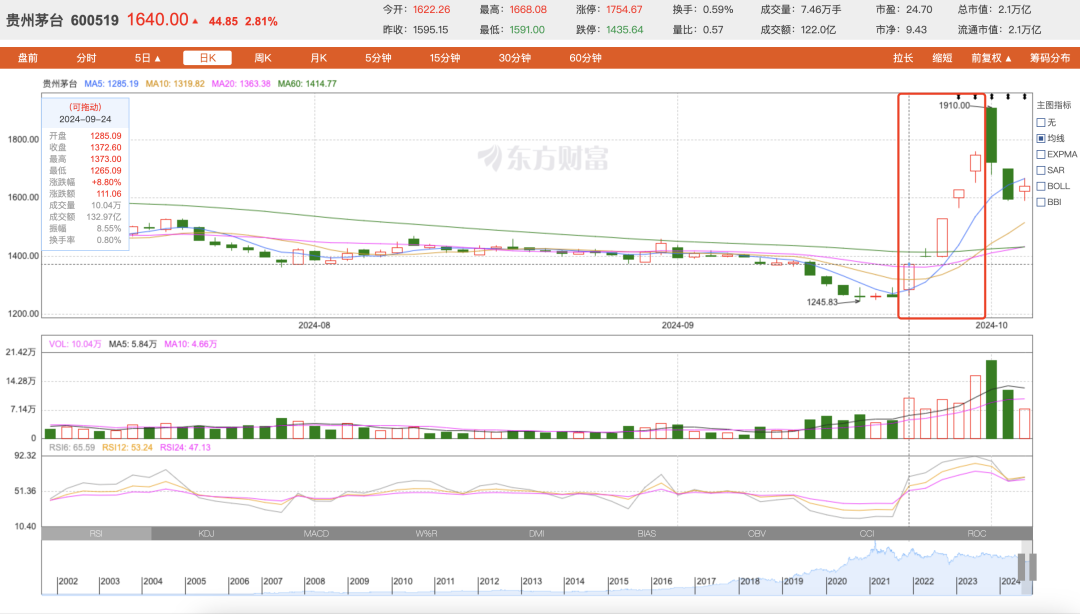Click the VOL: 10.04万 volume label
Image resolution: width=1080 pixels, height=614 pixels.
75,344
